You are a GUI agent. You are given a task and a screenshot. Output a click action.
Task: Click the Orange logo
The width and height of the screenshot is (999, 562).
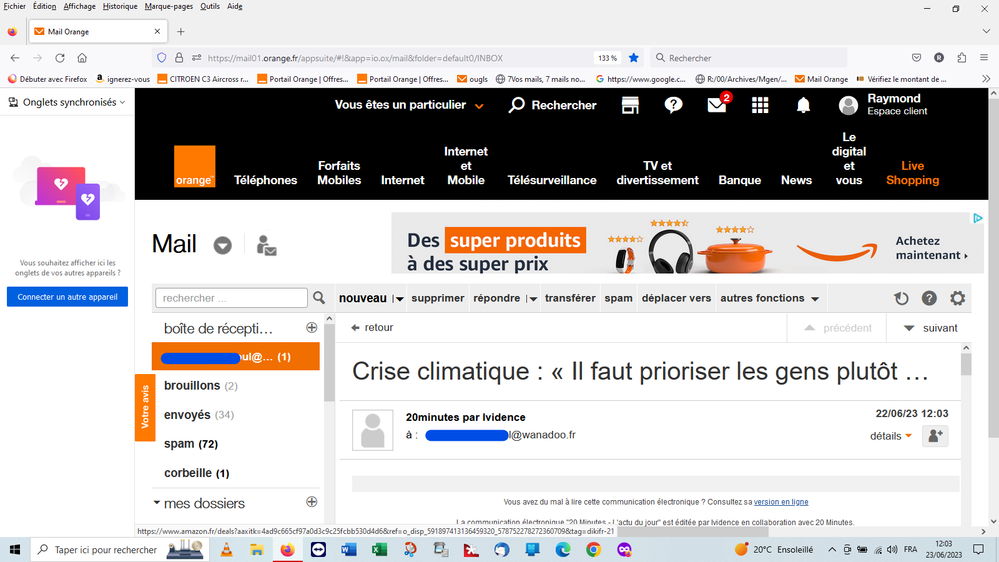point(194,166)
